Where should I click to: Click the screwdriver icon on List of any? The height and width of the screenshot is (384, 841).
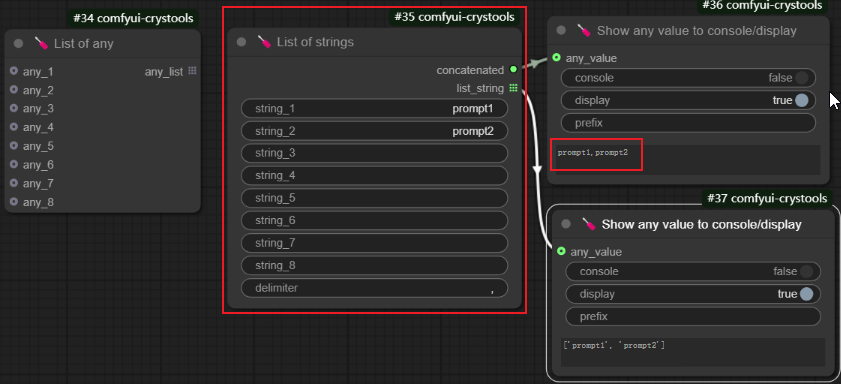pyautogui.click(x=41, y=43)
